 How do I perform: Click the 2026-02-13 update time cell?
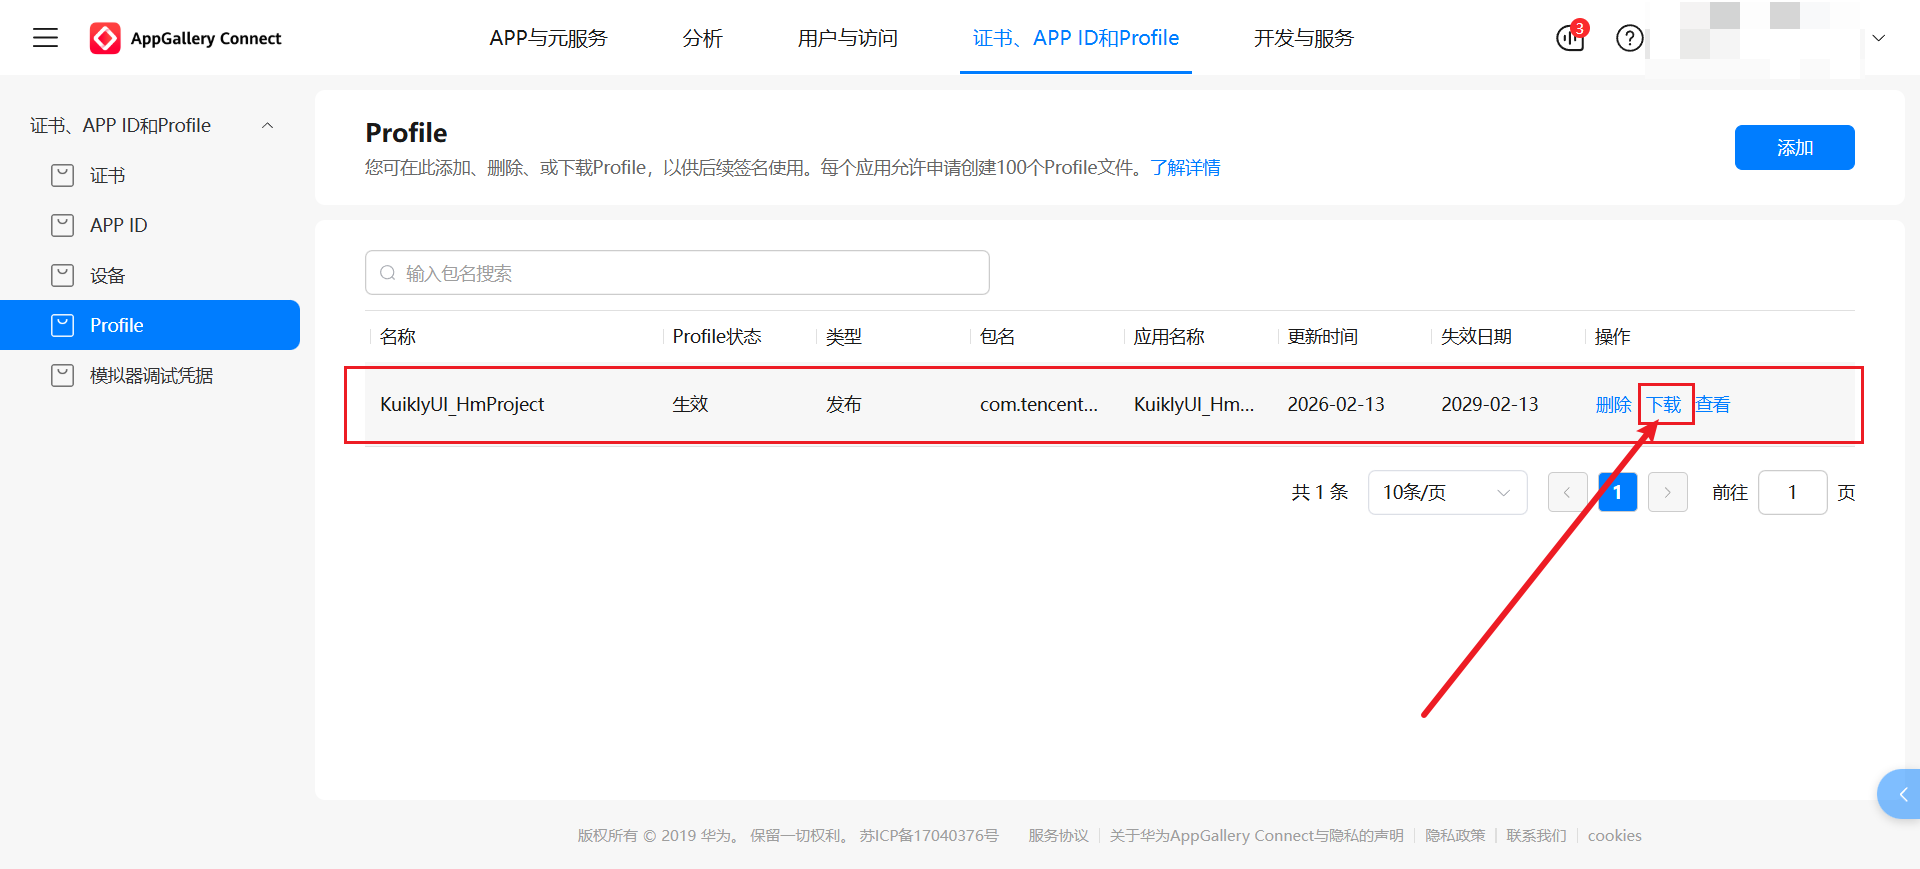pos(1335,404)
